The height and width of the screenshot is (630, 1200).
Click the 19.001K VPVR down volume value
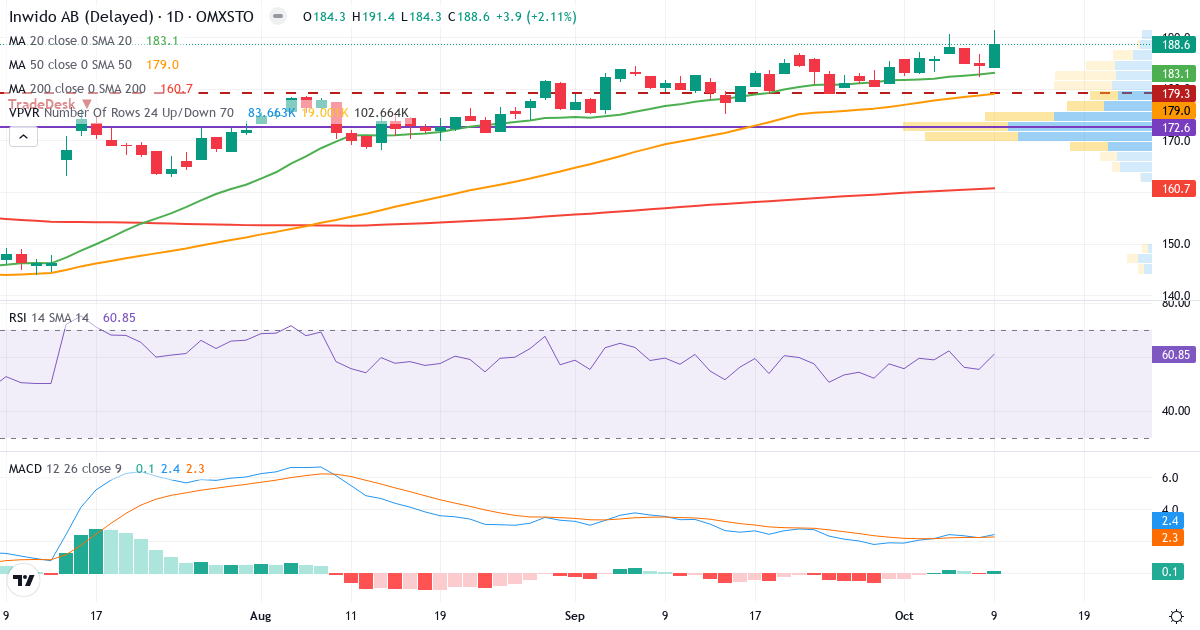click(325, 113)
